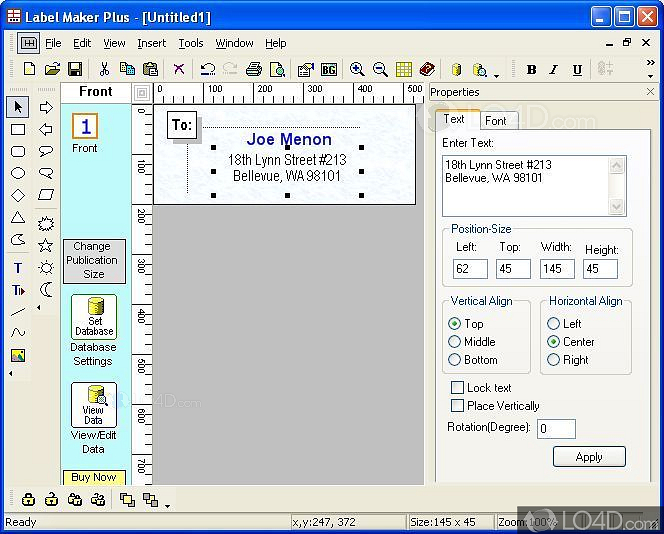
Task: Pick the Star shape tool
Action: [x=46, y=245]
